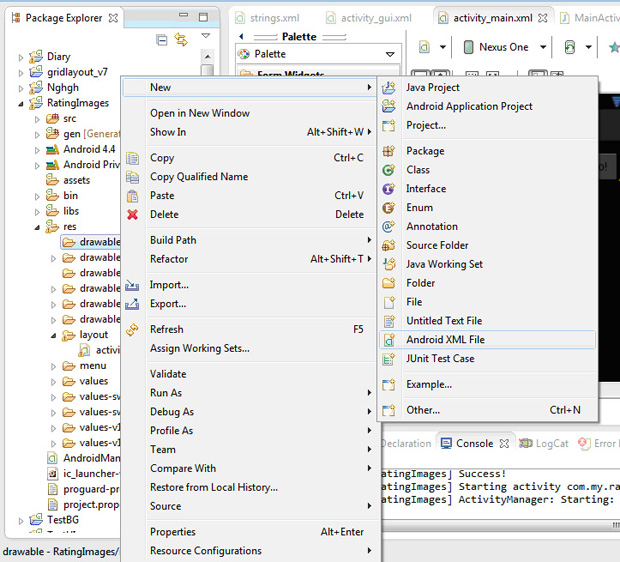Expand the gridlayout_v7 project
620x562 pixels.
tap(21, 73)
